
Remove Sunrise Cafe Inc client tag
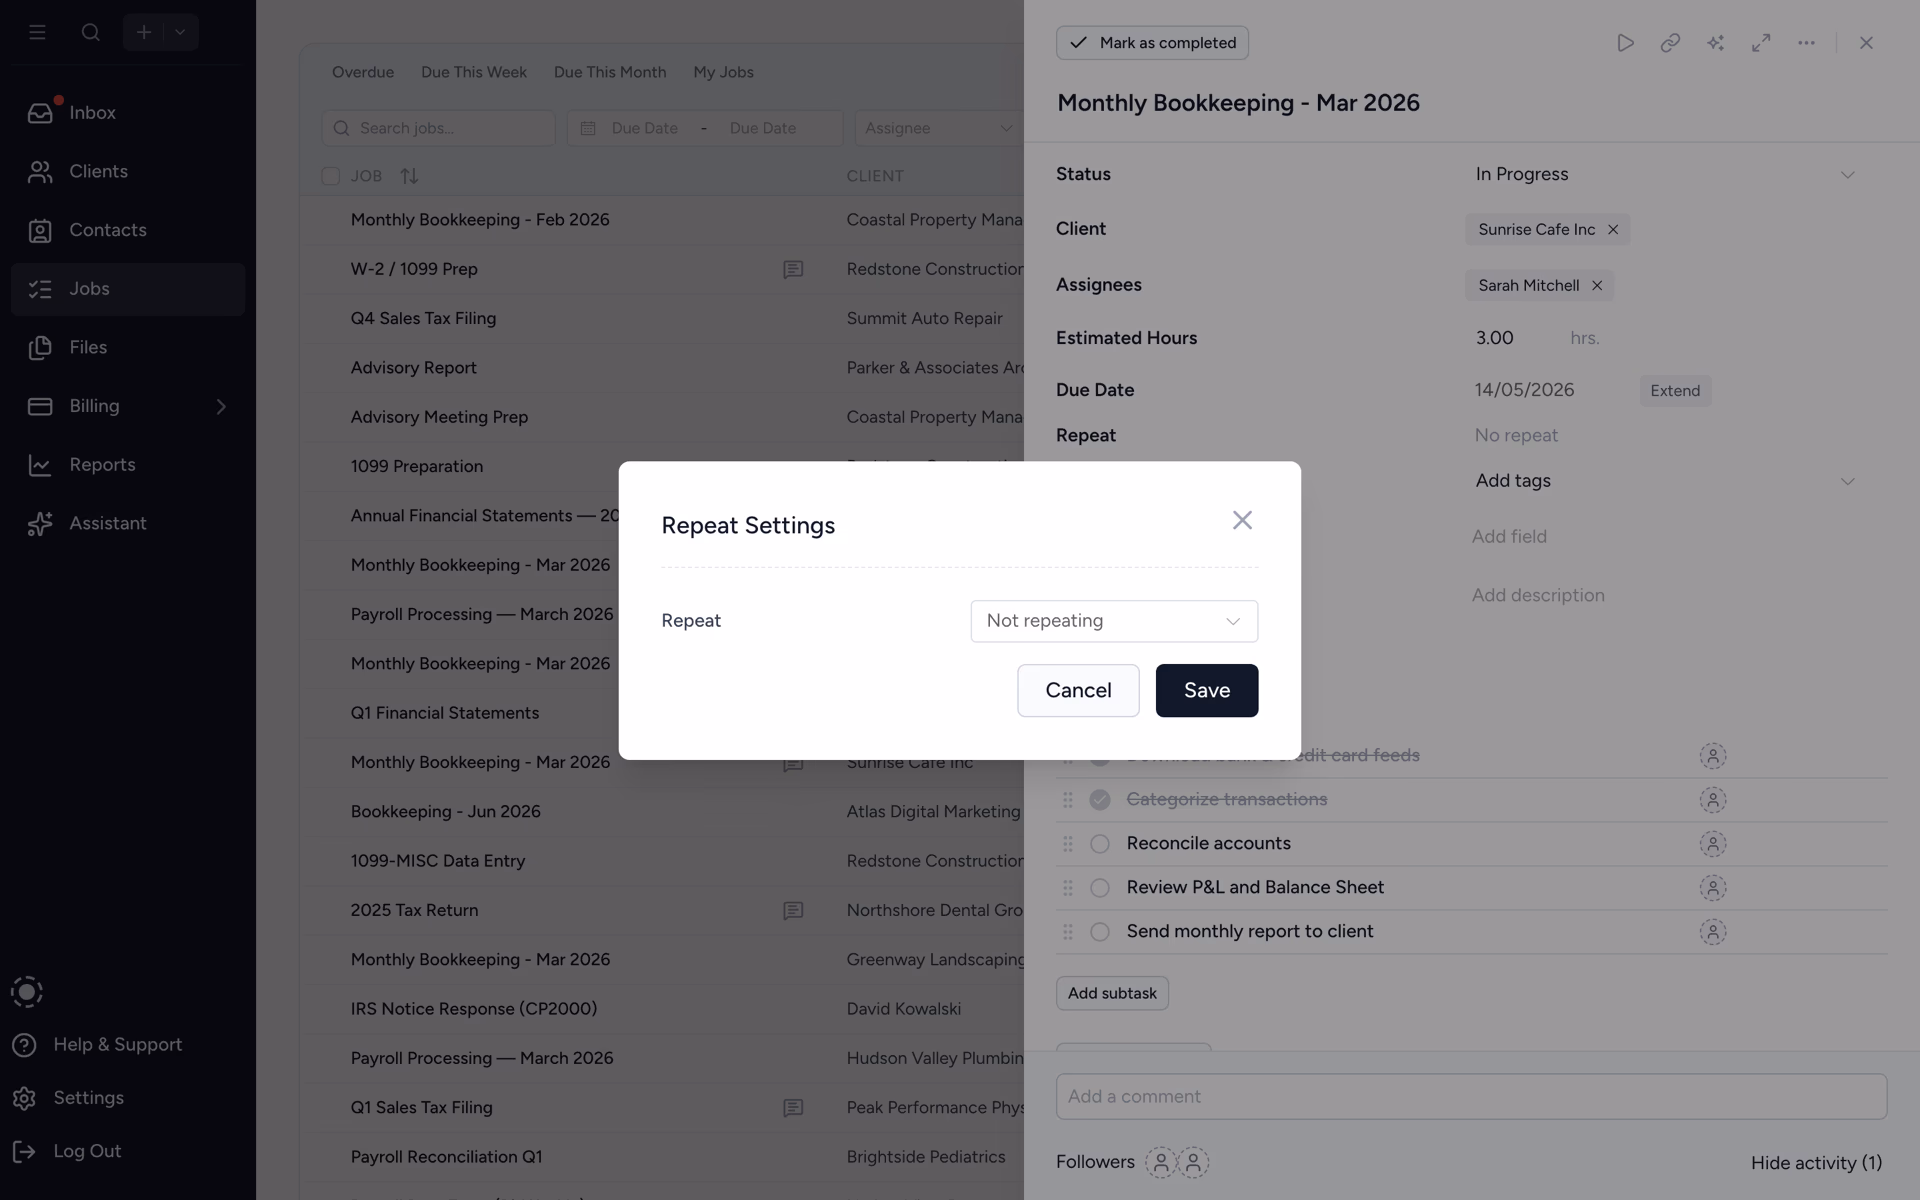click(x=1613, y=230)
